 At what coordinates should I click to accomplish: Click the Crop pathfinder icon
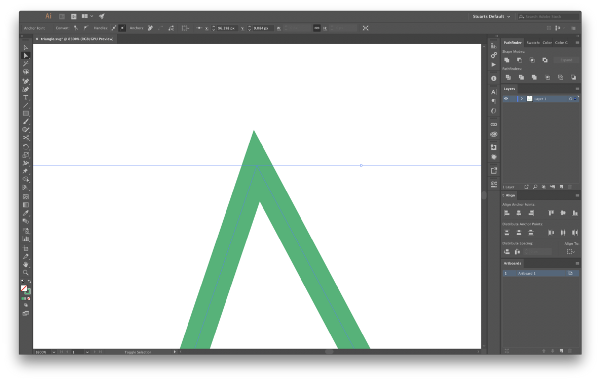pos(548,77)
